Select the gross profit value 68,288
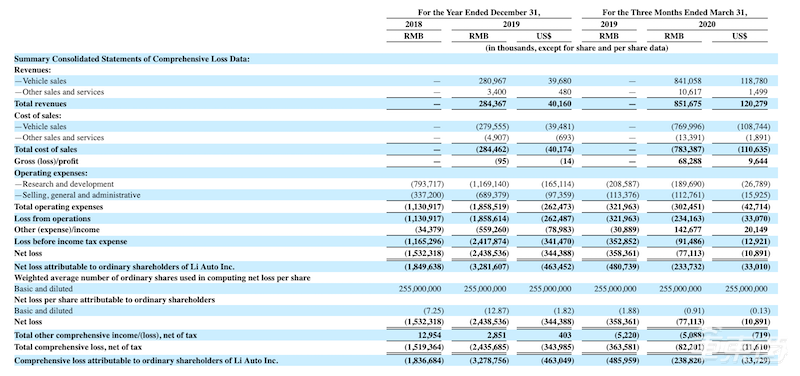This screenshot has height=376, width=800. click(690, 161)
